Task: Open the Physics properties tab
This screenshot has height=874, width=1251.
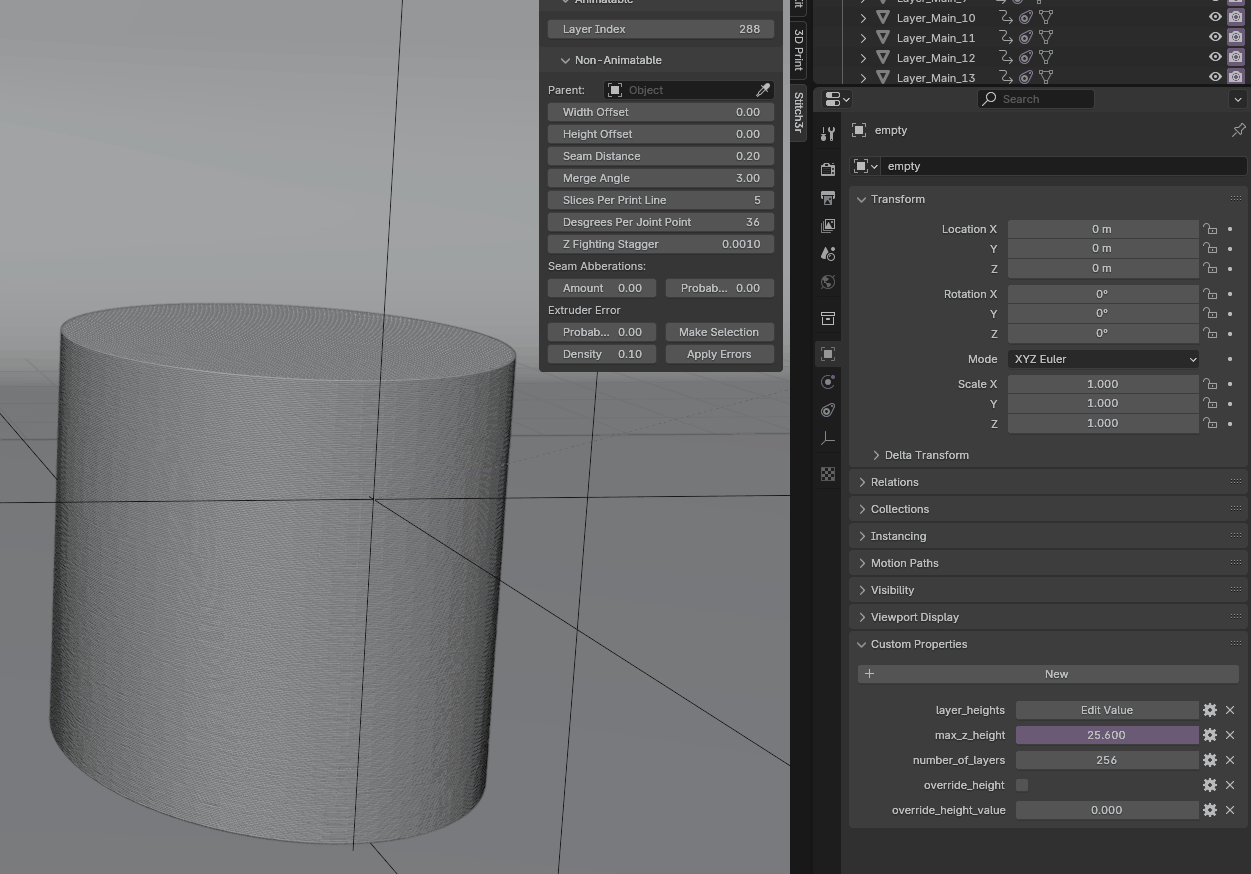Action: (x=828, y=382)
